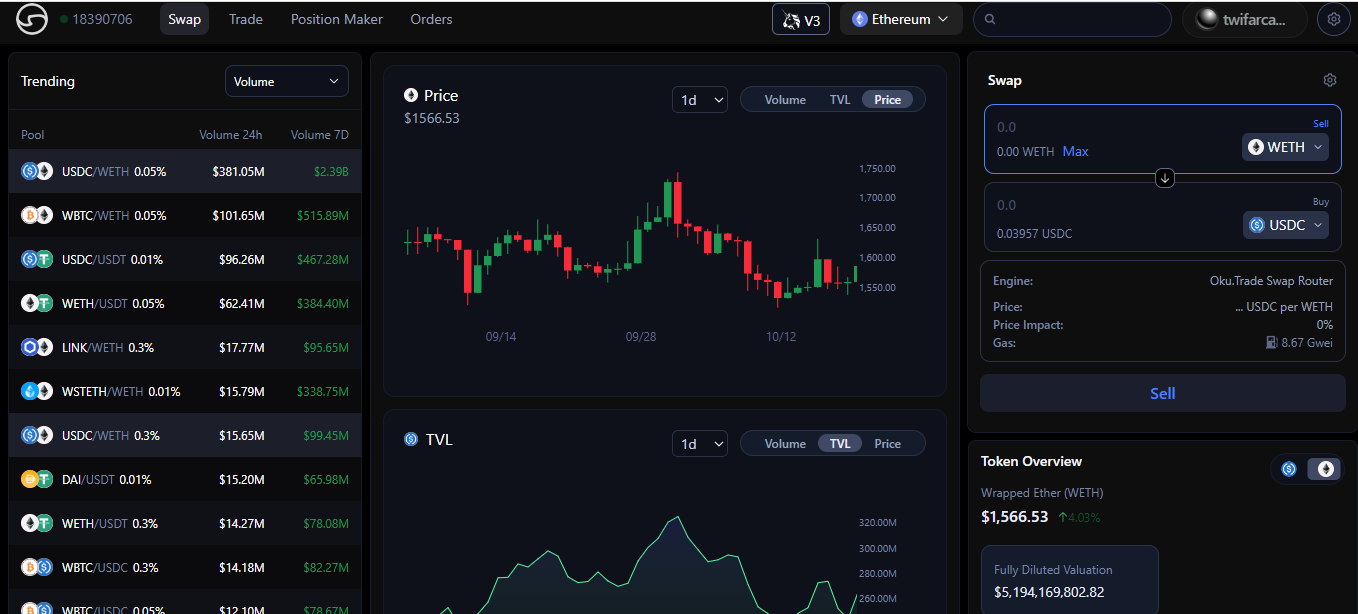Click the USDC icon in Buy selector
The height and width of the screenshot is (614, 1358).
1257,225
